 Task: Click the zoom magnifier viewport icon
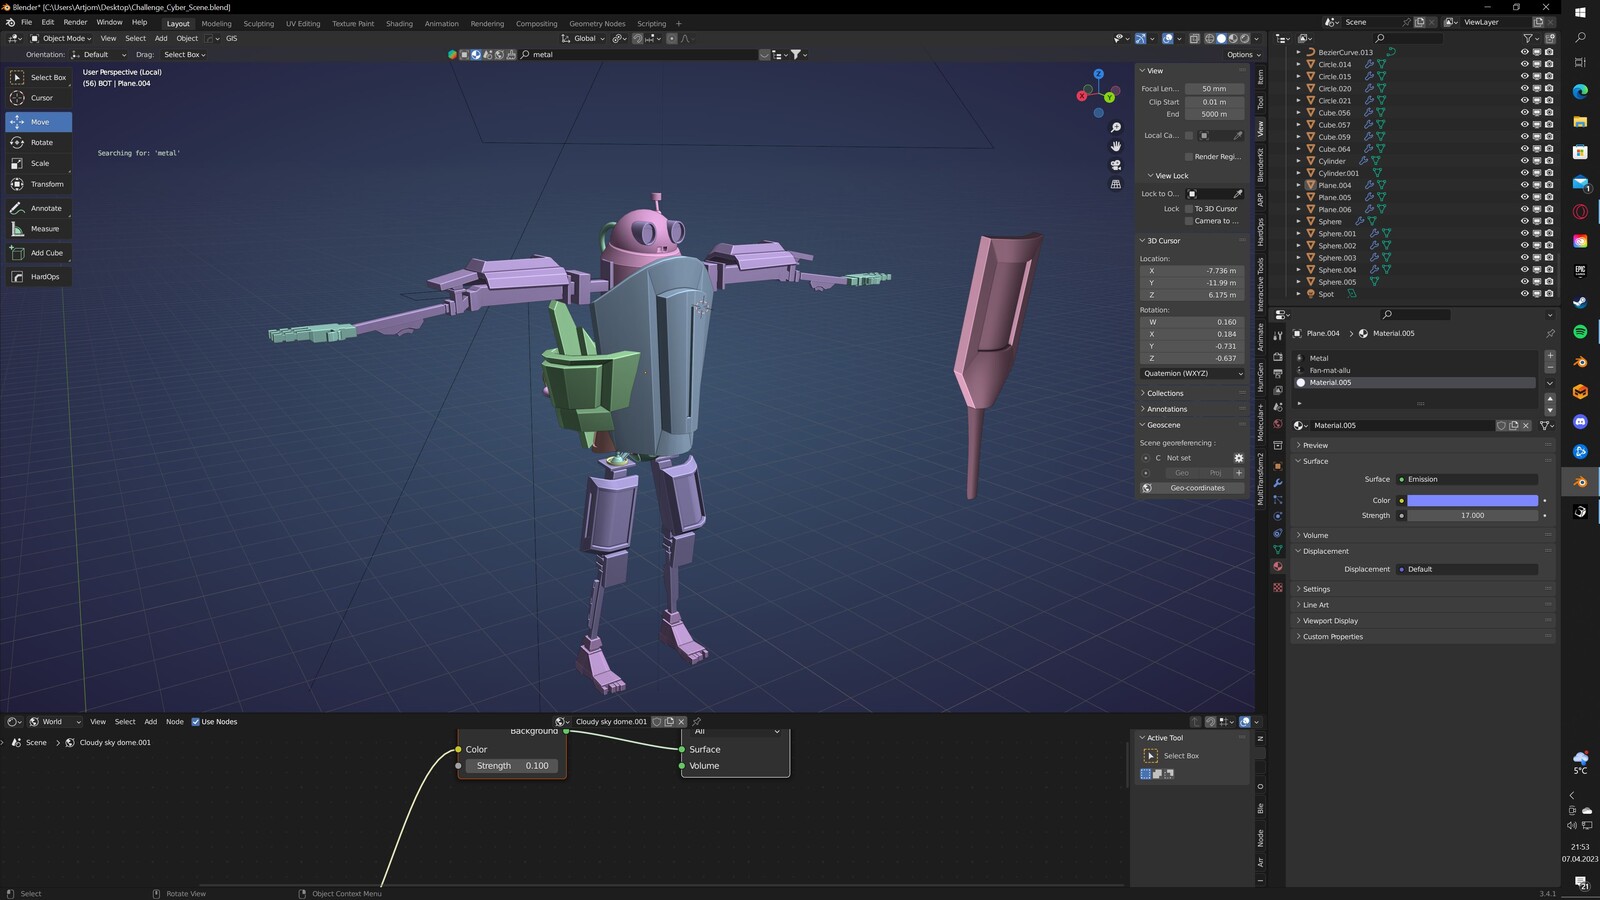(x=1116, y=128)
